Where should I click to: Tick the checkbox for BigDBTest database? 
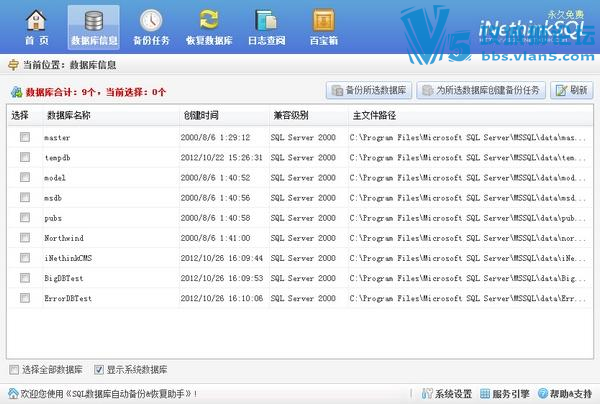click(25, 278)
